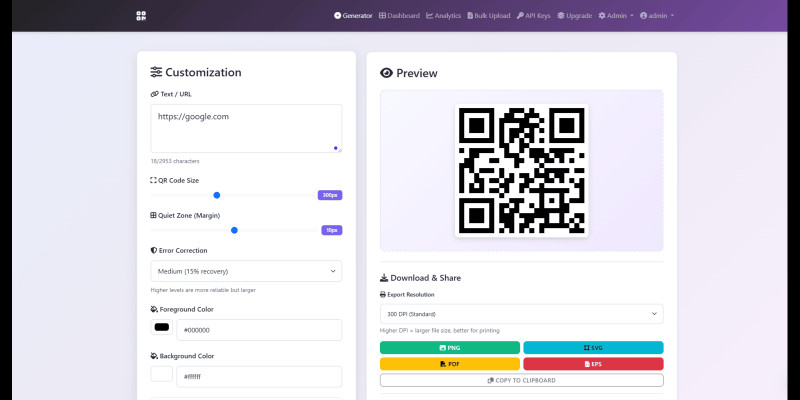Download the QR code as PNG
Viewport: 800px width, 400px height.
coord(450,348)
